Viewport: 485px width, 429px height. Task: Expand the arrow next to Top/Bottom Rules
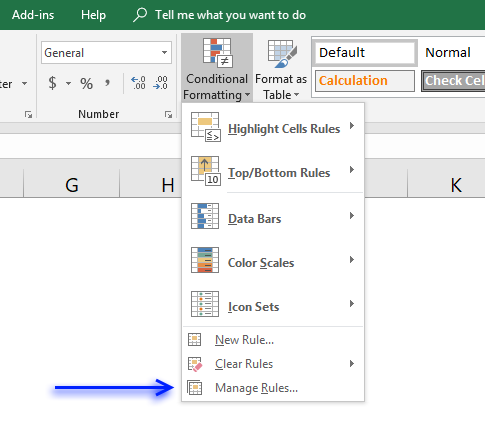352,170
